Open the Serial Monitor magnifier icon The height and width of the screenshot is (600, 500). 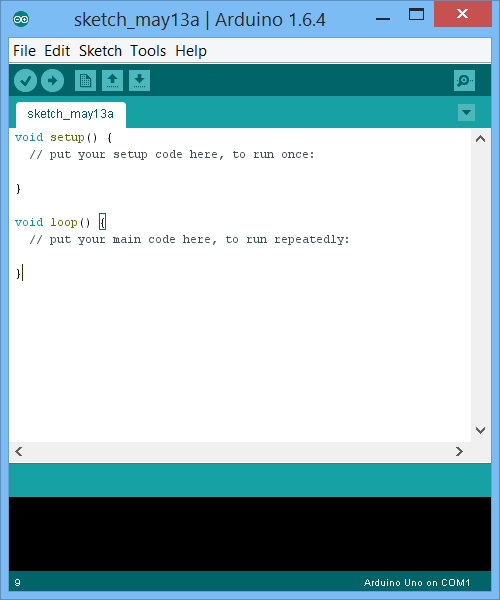click(464, 80)
